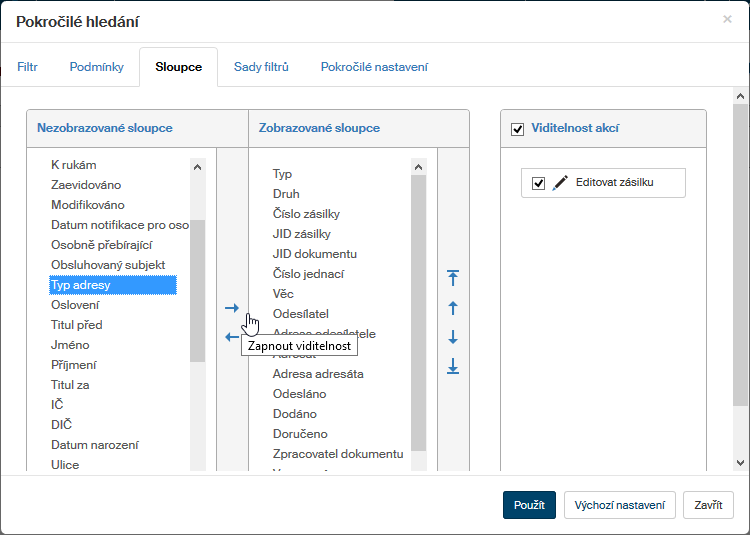Screen dimensions: 750x535
Task: Switch to the Filtr tab
Action: (x=28, y=67)
